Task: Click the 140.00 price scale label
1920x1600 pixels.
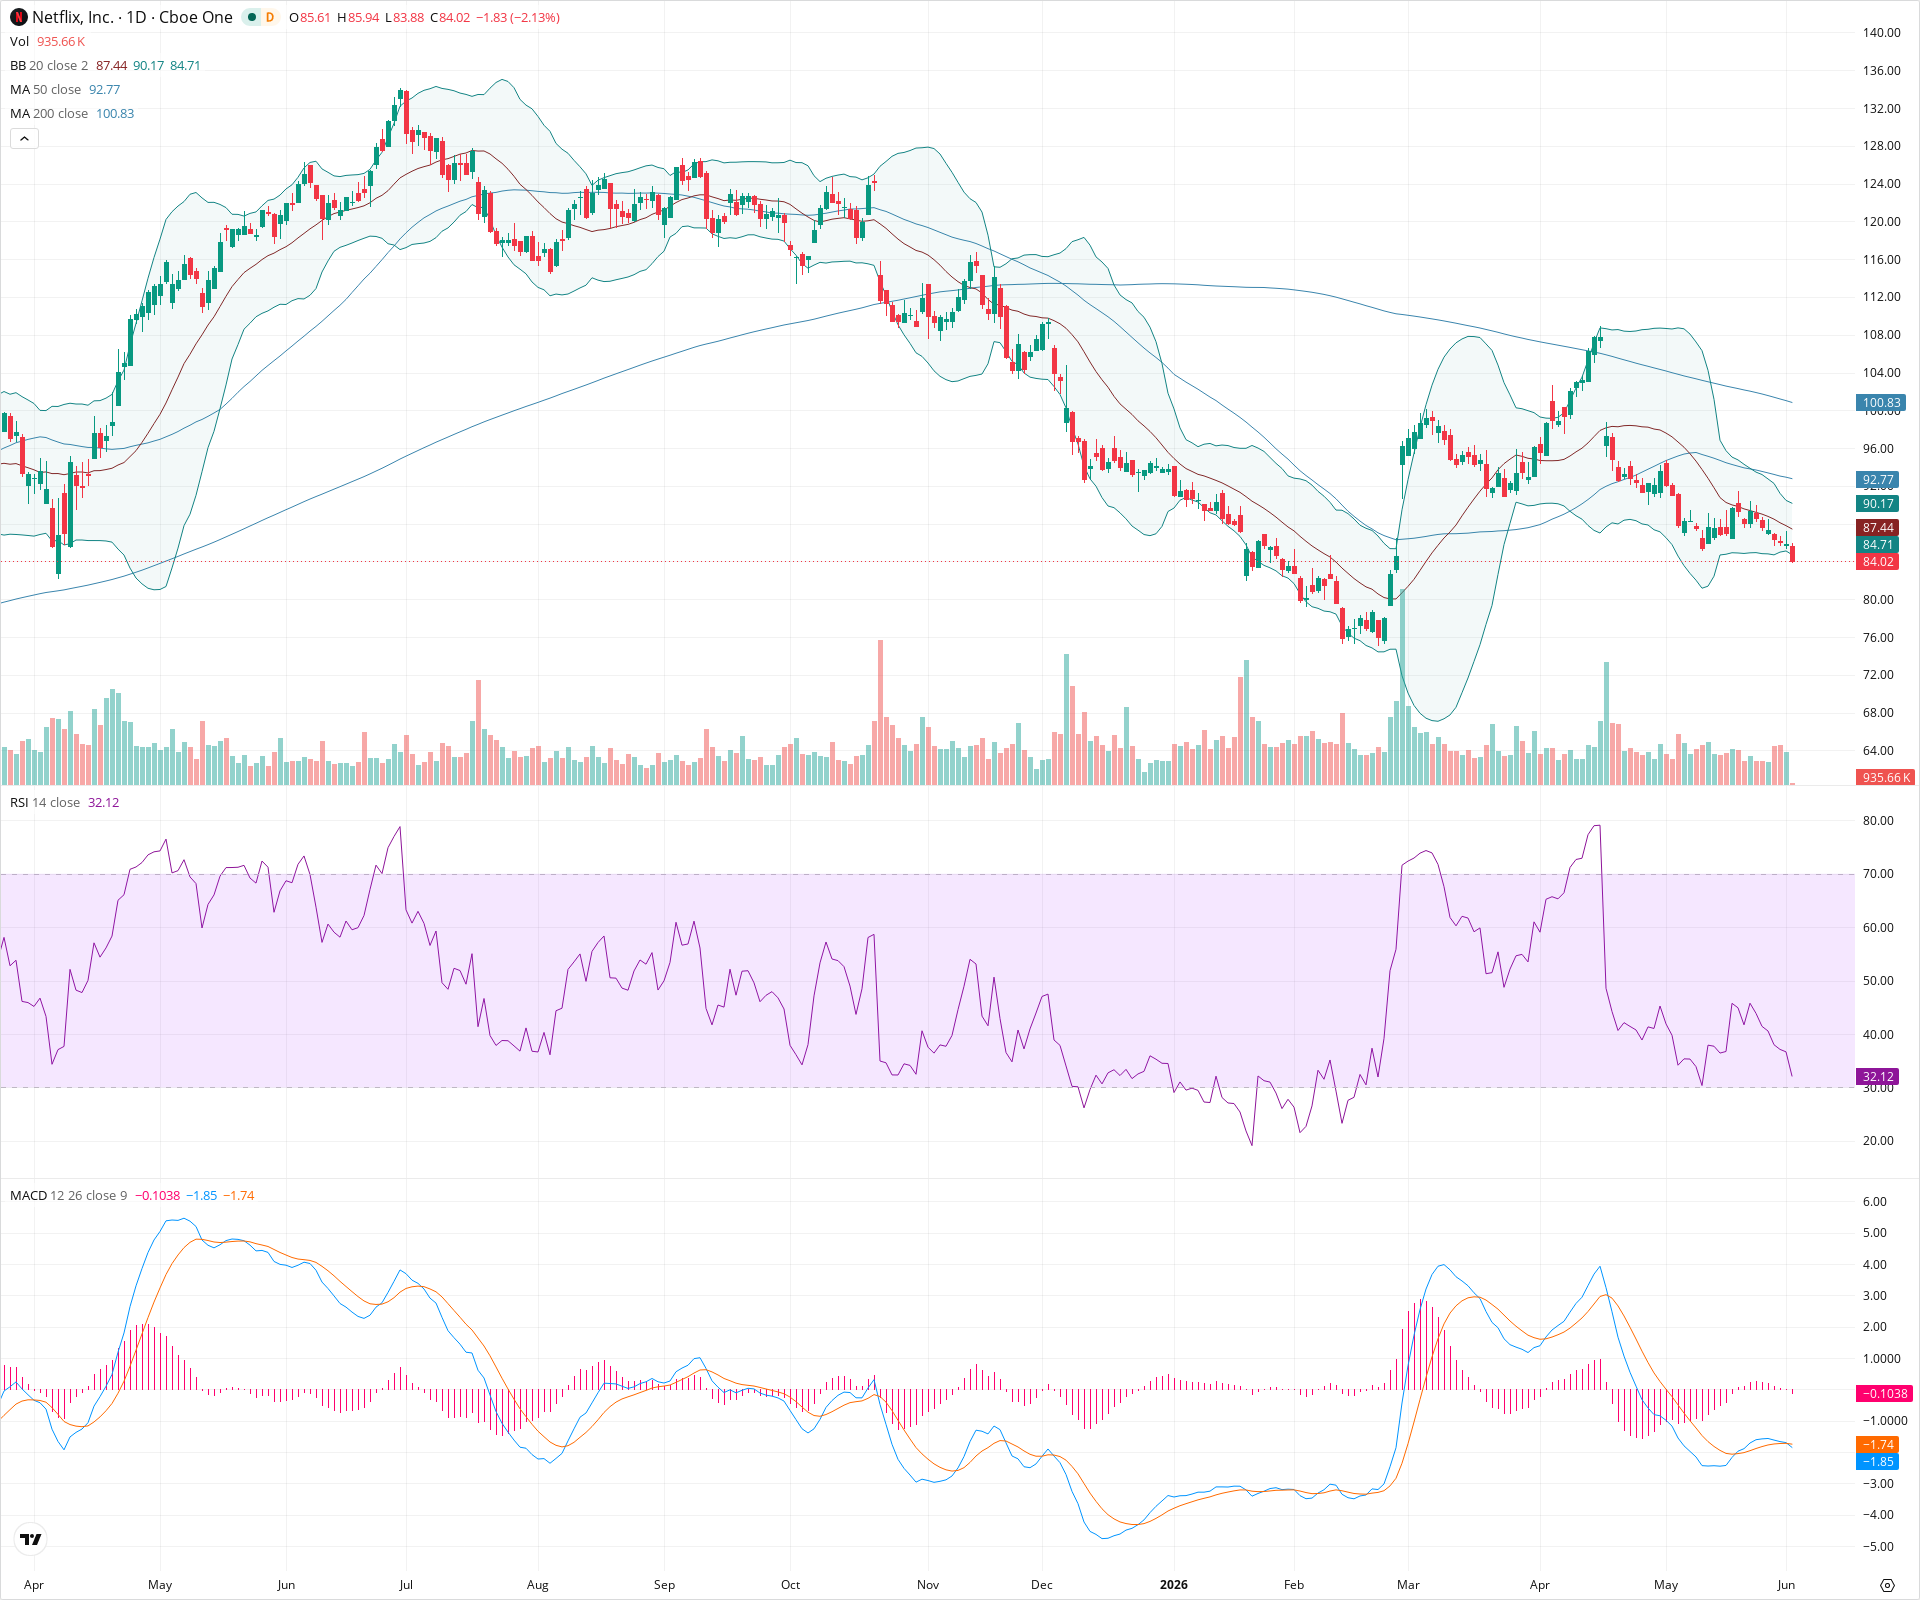Action: point(1881,33)
